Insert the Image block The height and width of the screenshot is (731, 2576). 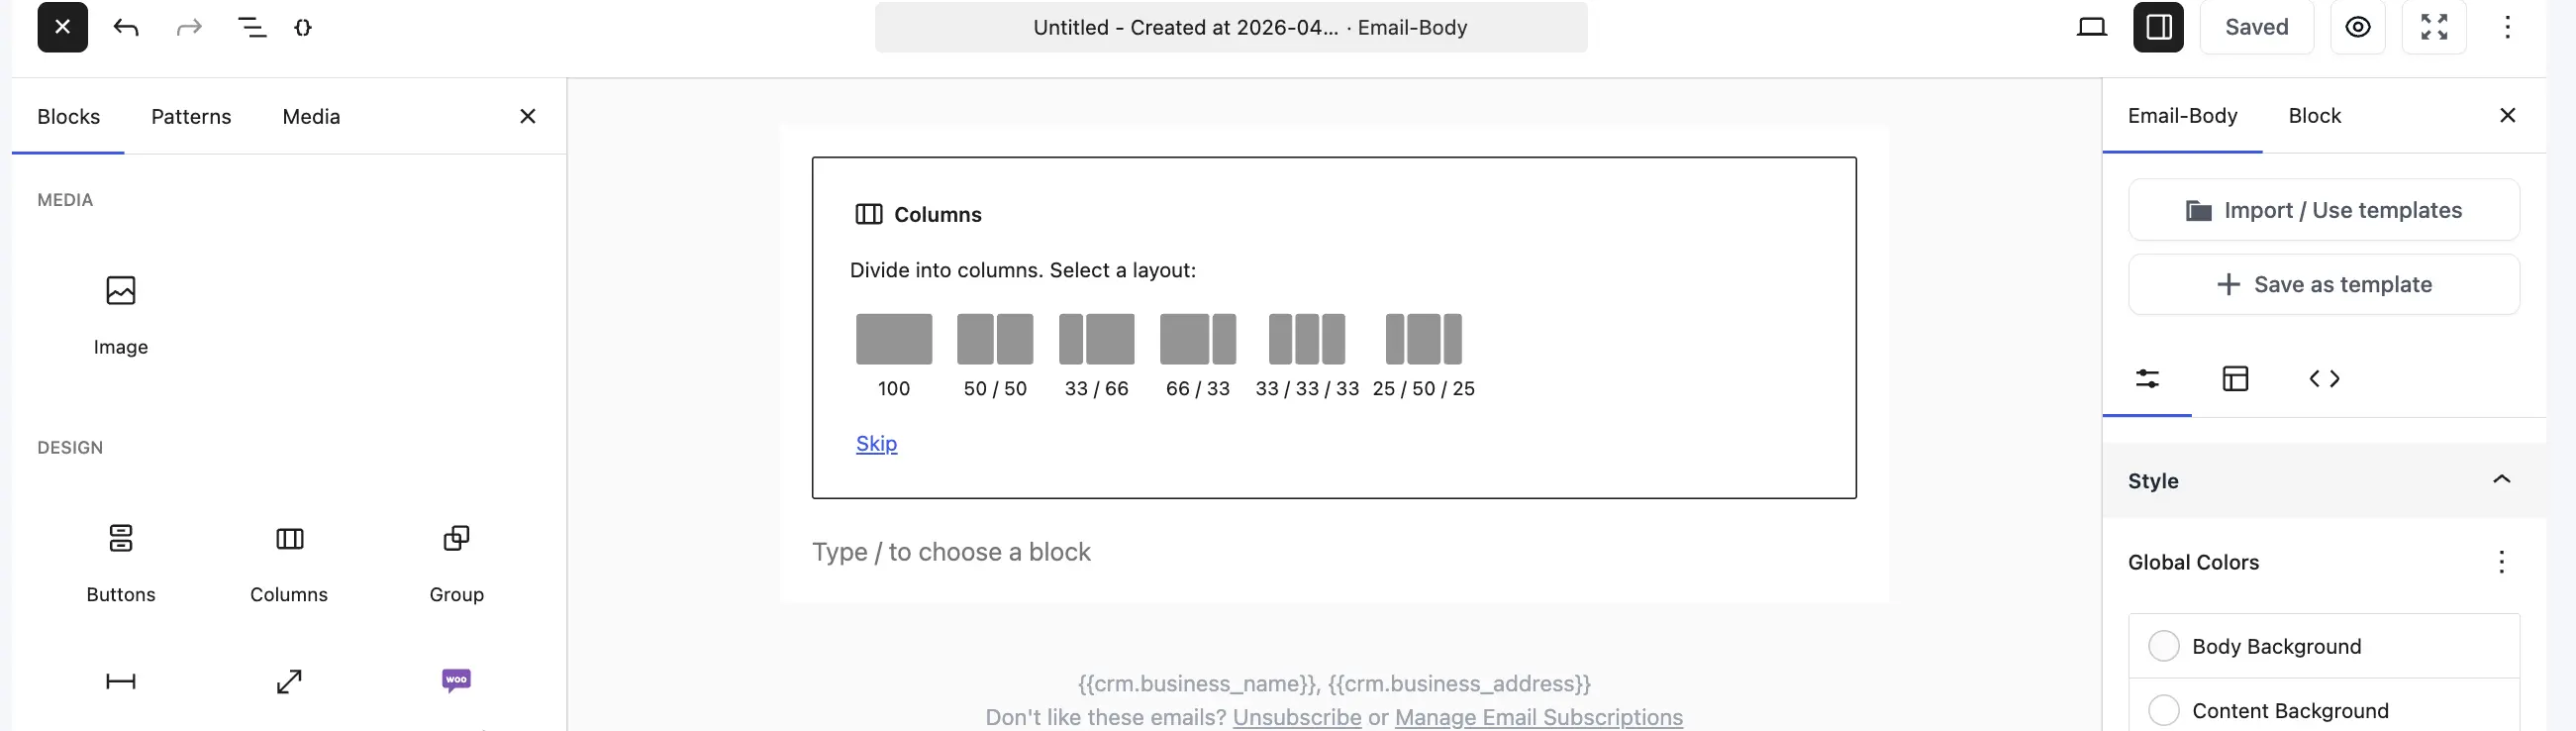(x=121, y=315)
